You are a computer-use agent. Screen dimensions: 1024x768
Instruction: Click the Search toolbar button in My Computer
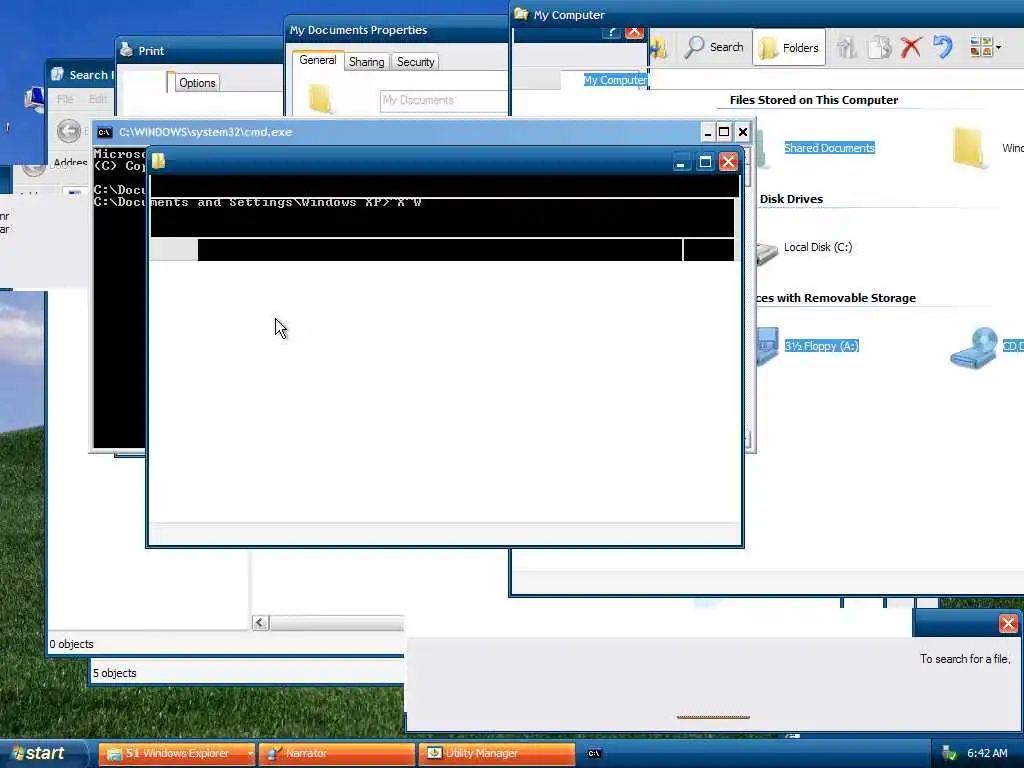(x=714, y=47)
